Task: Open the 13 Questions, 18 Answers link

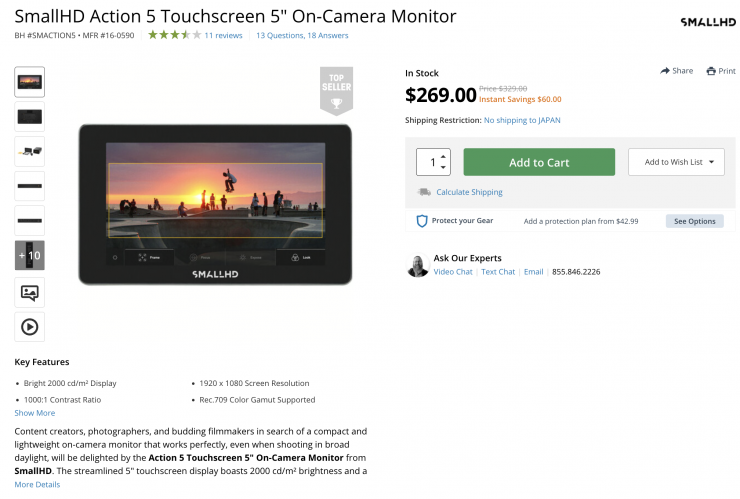Action: pos(302,35)
